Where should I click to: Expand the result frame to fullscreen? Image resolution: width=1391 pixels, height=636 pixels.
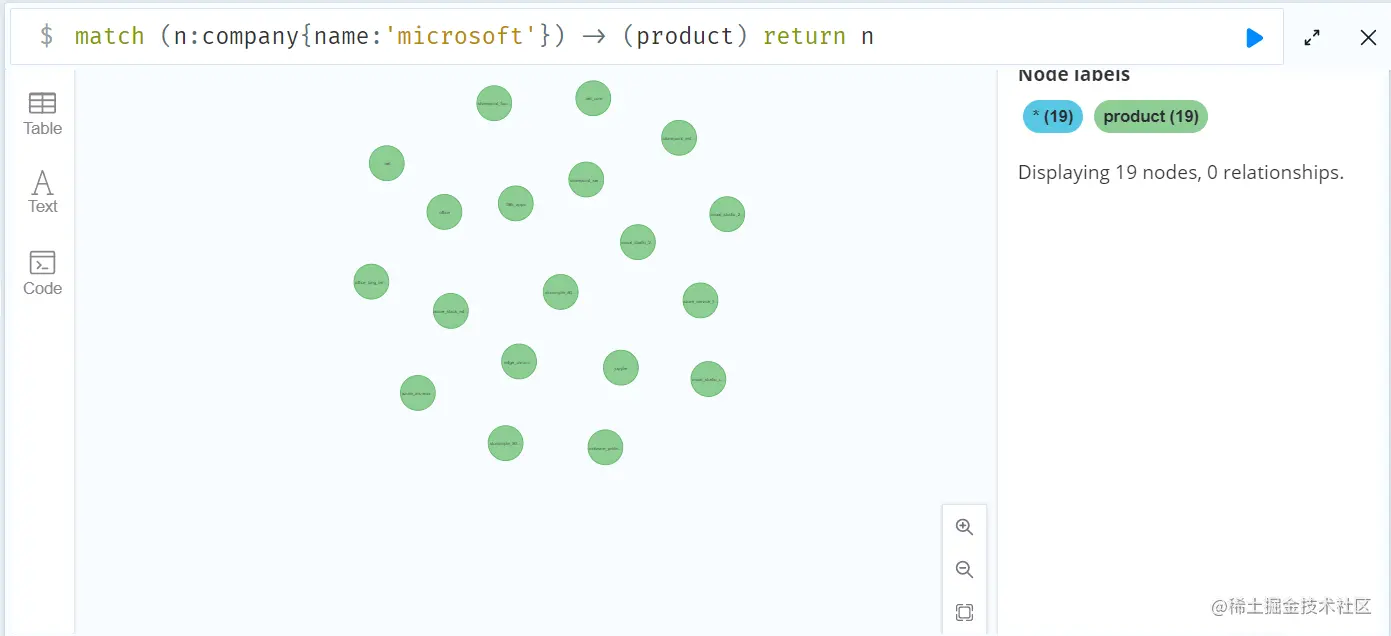coord(1312,38)
